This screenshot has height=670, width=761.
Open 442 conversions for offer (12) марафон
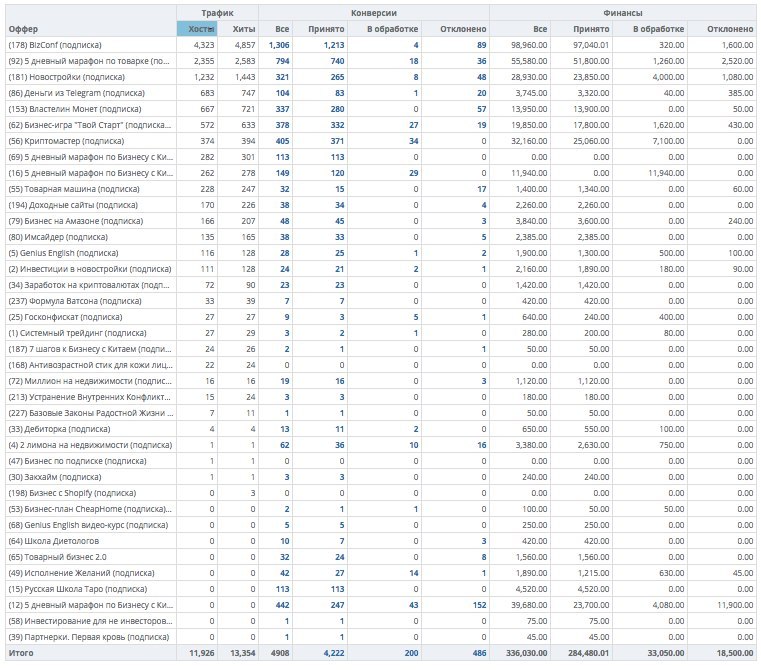point(282,605)
